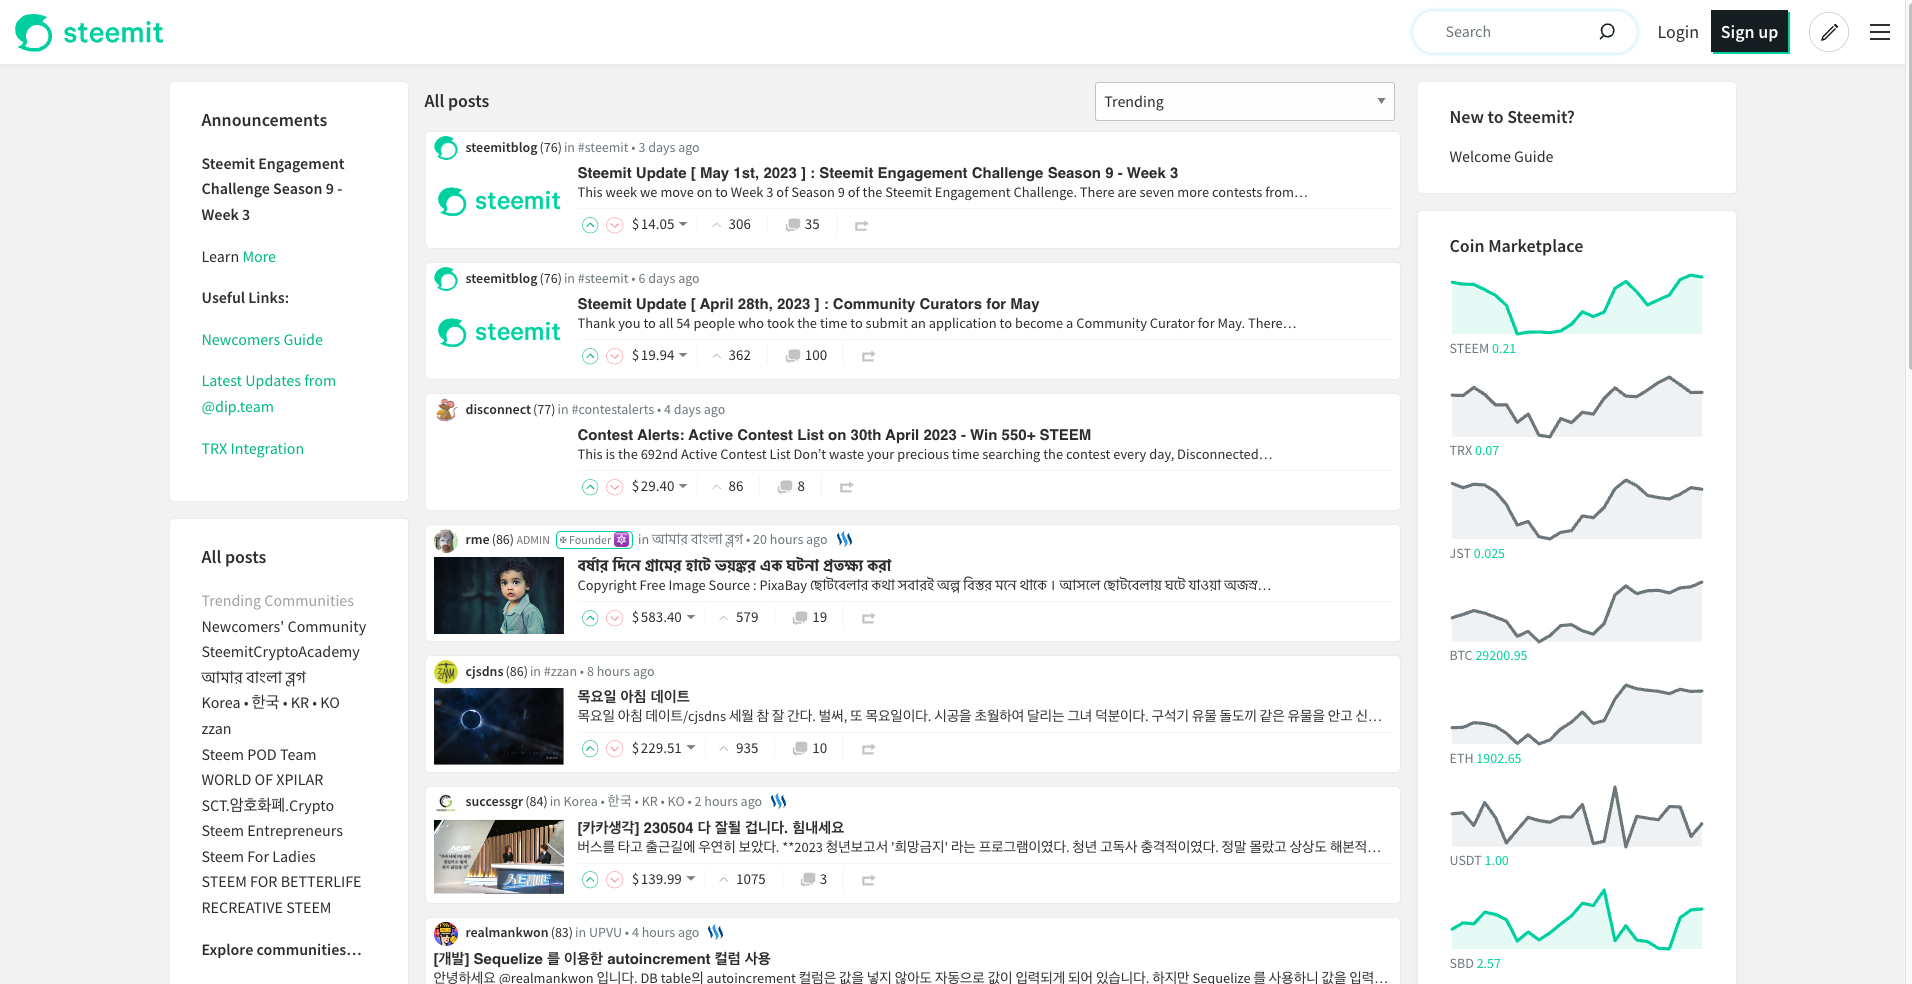Click the ETH price chart
Viewport: 1912px width, 984px height.
click(1576, 713)
